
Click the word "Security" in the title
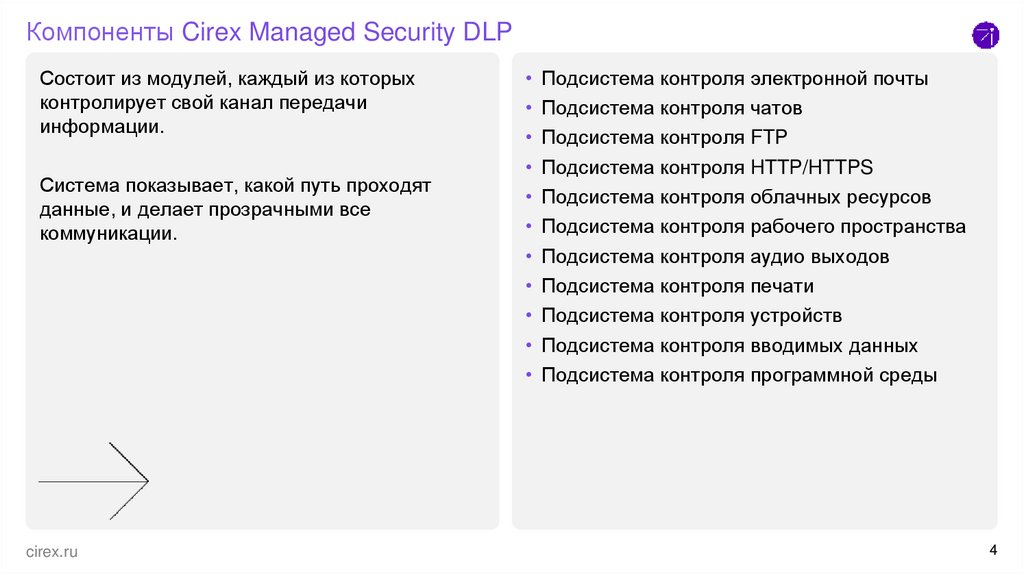[408, 32]
